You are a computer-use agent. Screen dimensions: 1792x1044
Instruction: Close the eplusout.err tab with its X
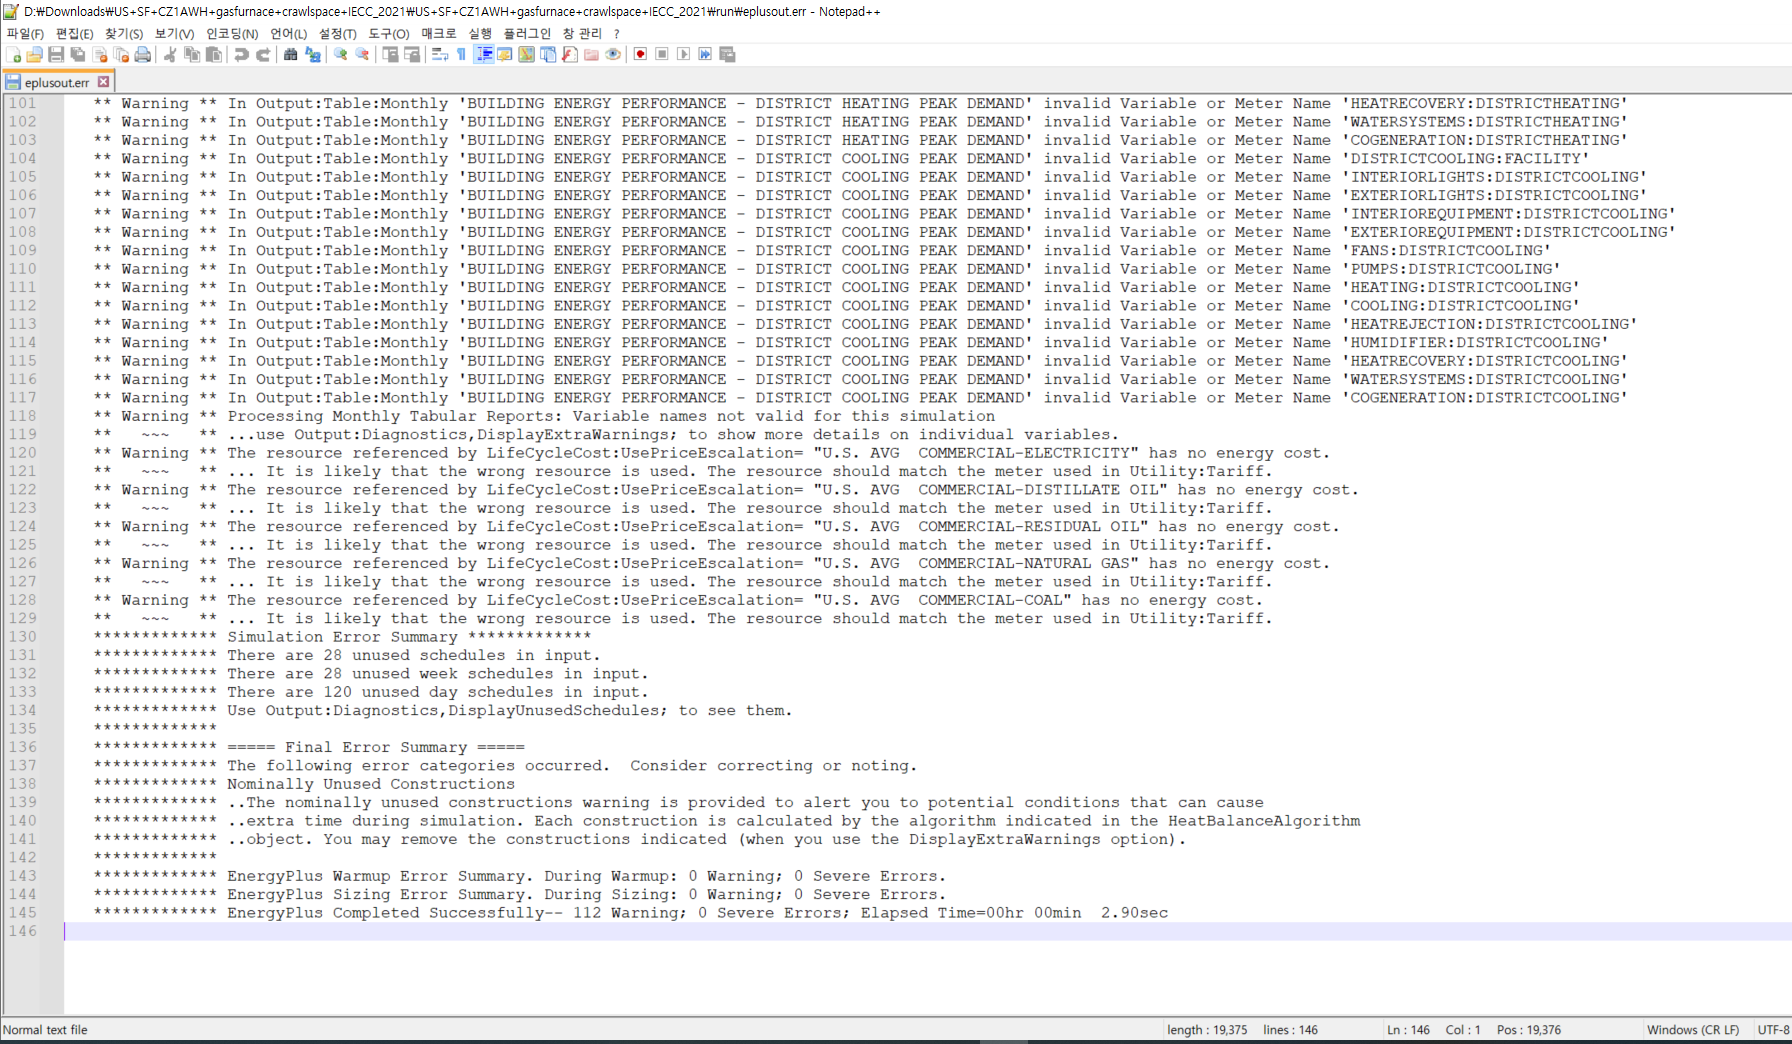(103, 82)
